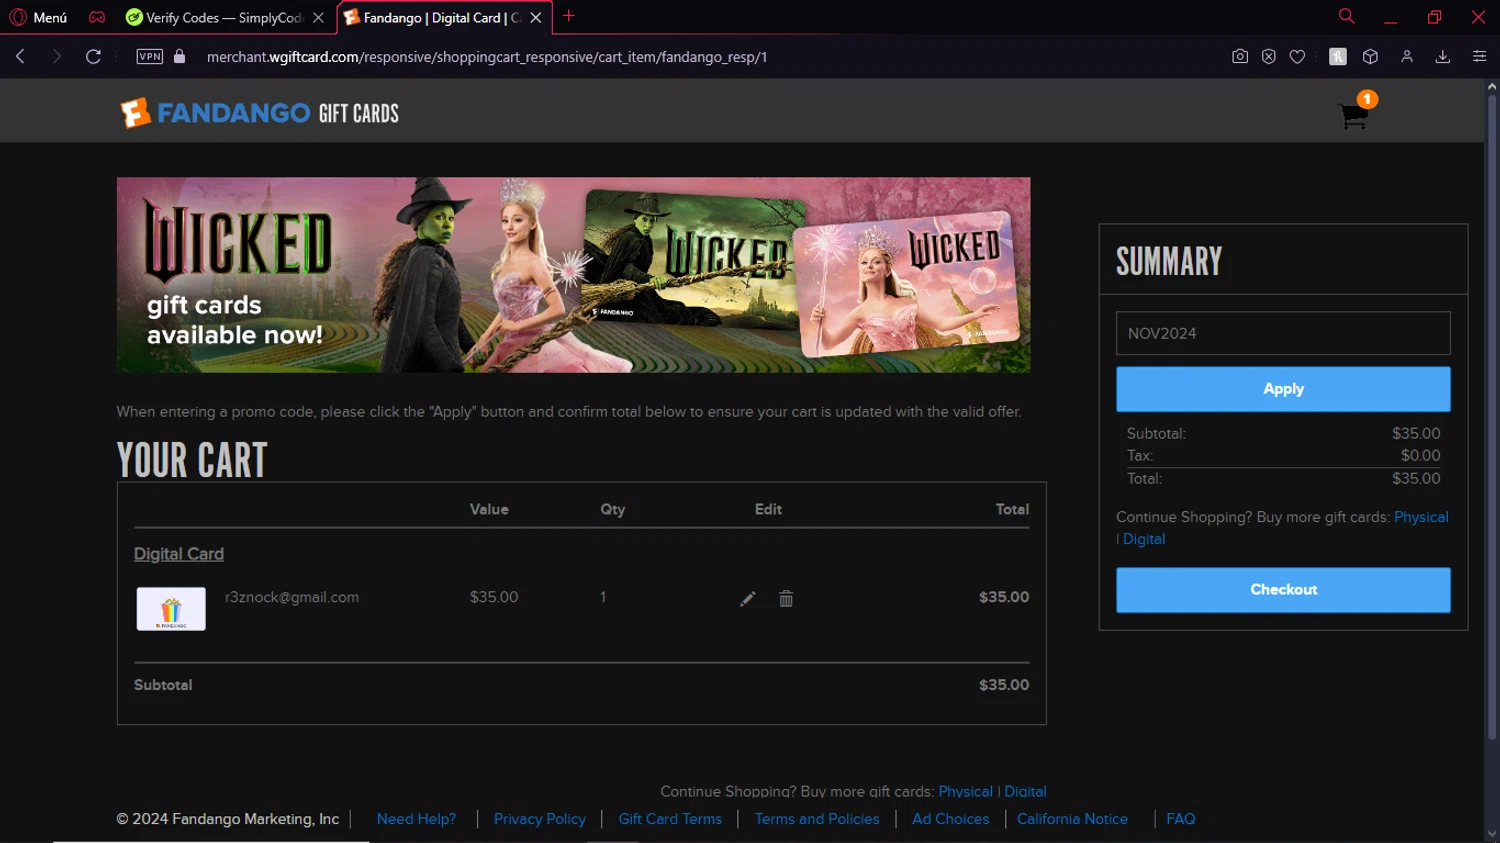The image size is (1500, 843).
Task: Edit the Digital Card with pencil icon
Action: click(x=747, y=598)
